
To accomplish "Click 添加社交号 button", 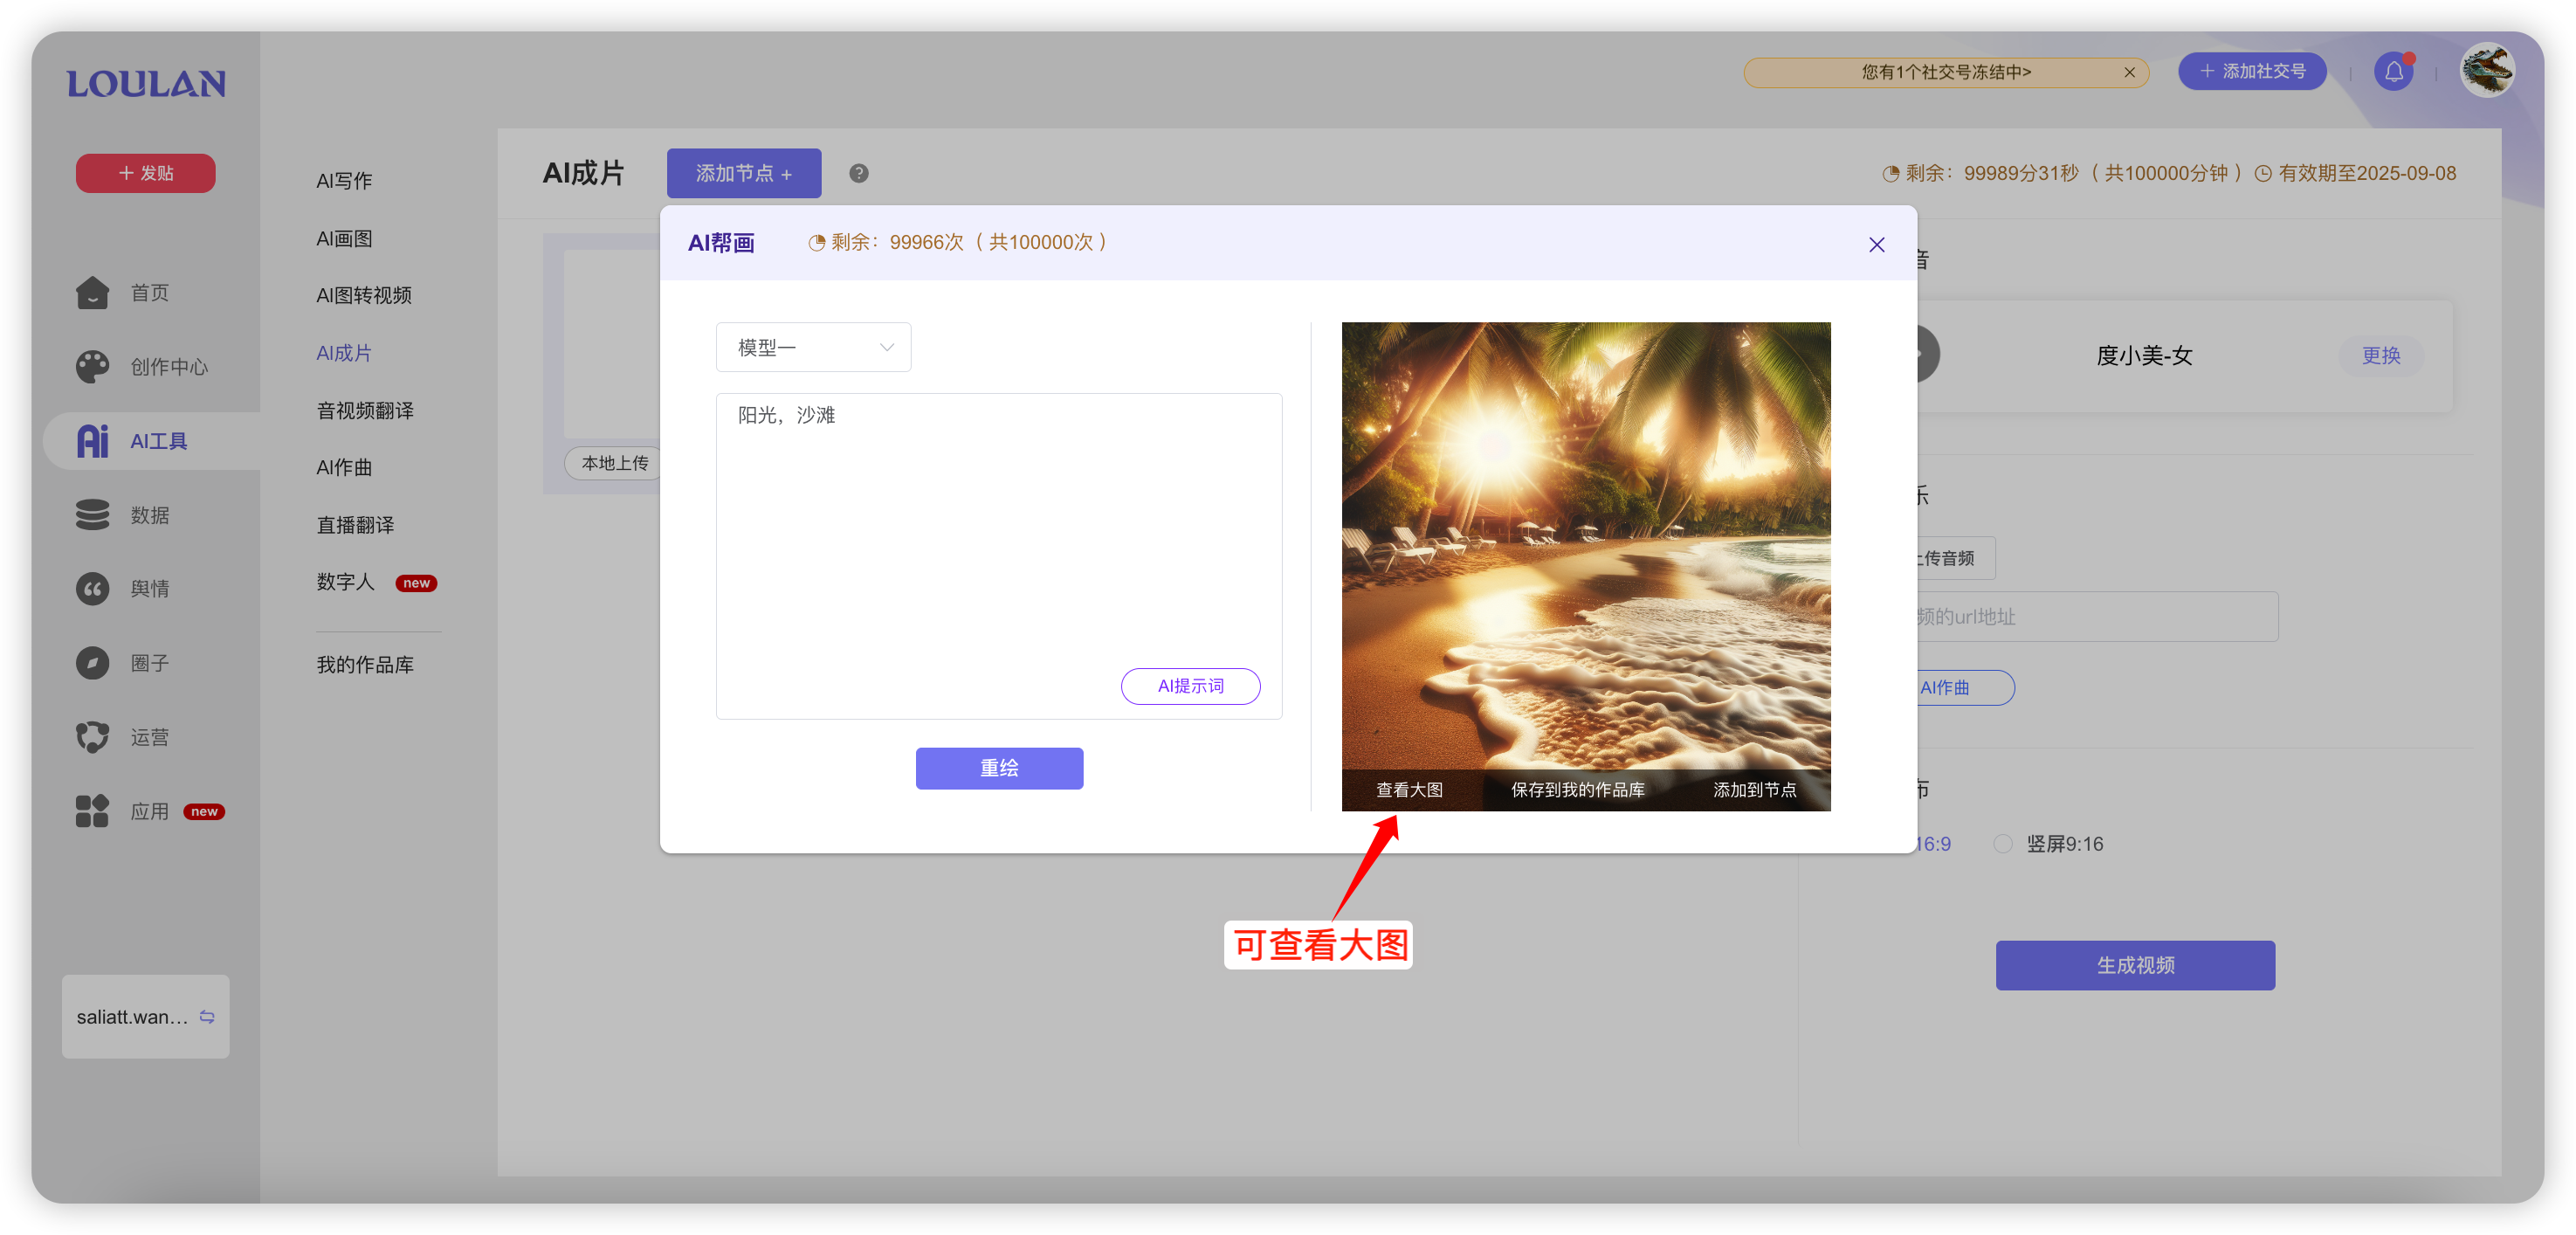I will pos(2253,72).
